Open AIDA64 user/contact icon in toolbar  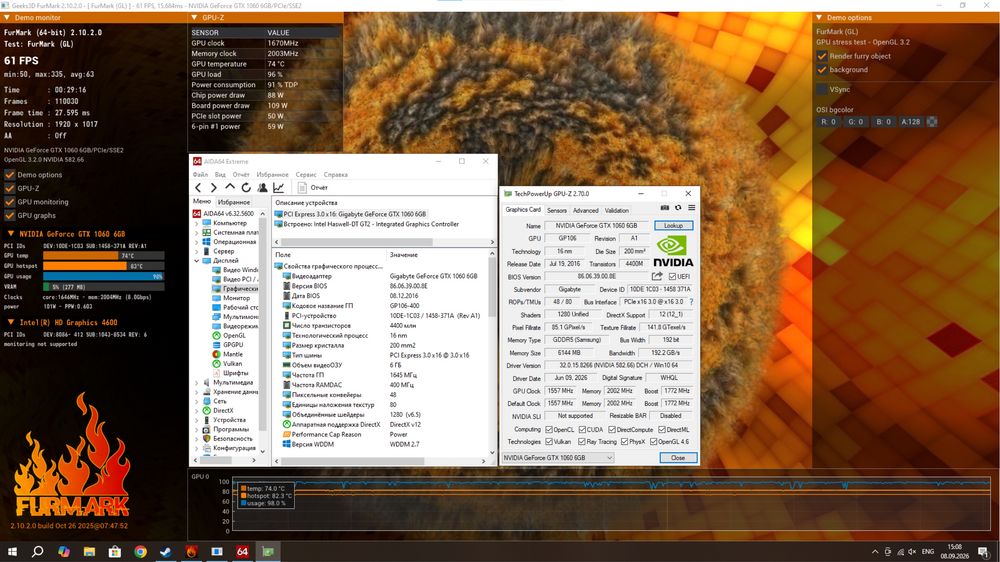[262, 188]
